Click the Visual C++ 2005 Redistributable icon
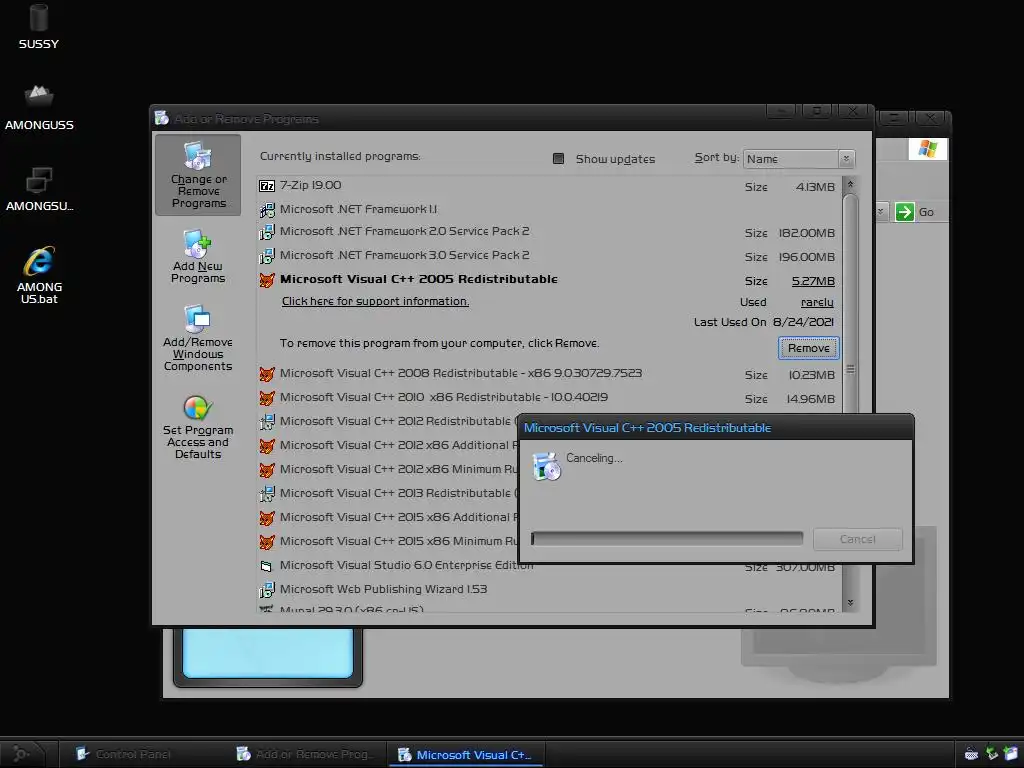 [266, 280]
